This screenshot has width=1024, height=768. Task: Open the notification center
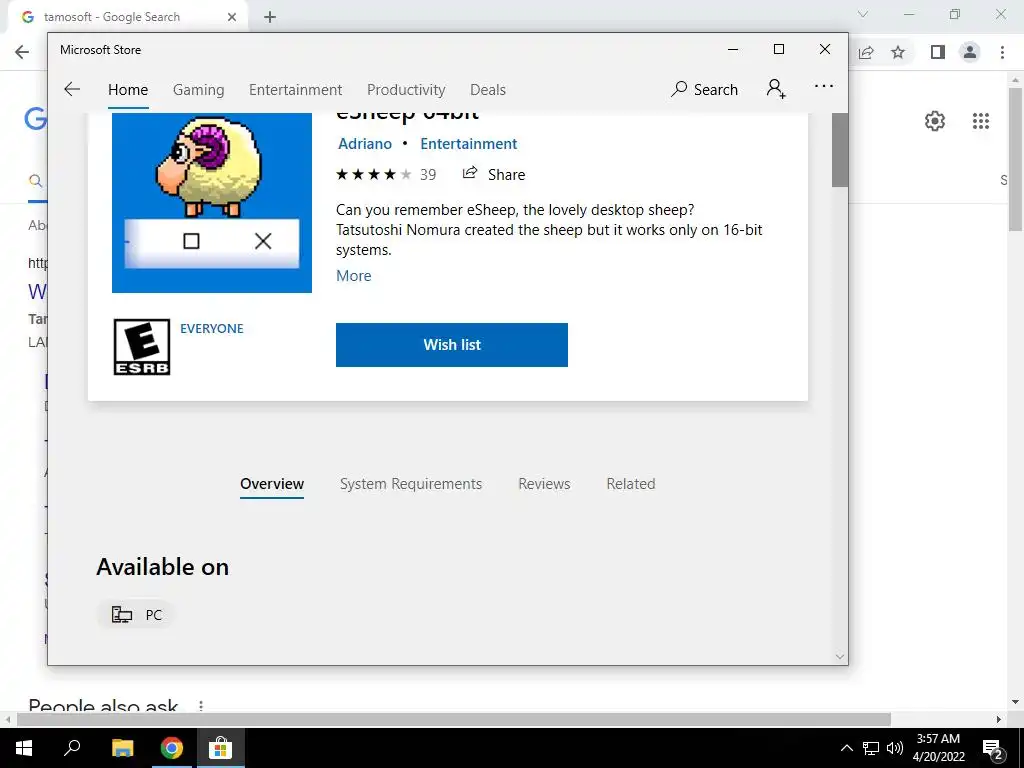coord(993,748)
